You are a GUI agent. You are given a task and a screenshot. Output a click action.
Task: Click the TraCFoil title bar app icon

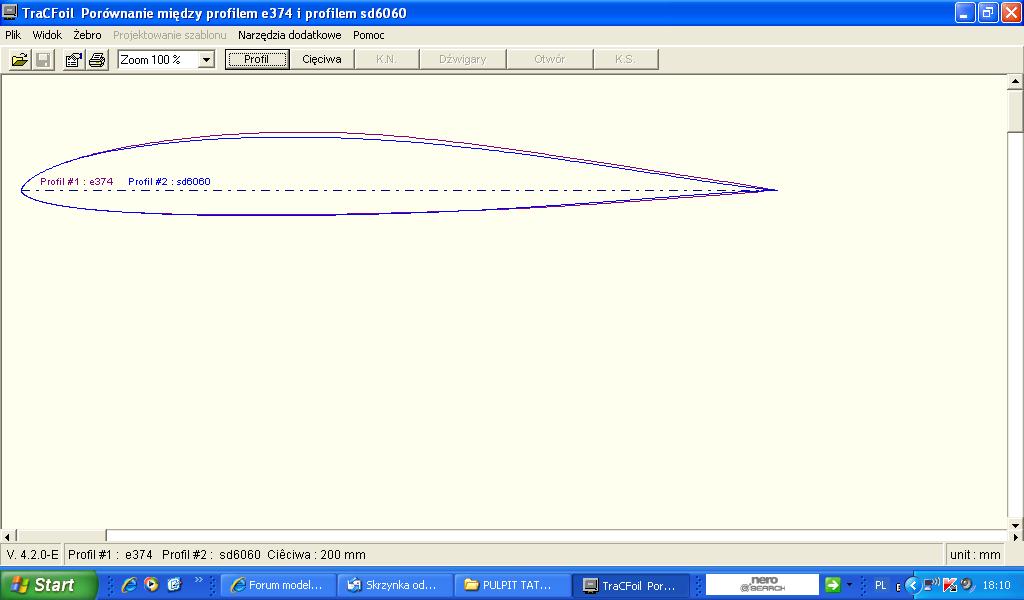(x=11, y=13)
